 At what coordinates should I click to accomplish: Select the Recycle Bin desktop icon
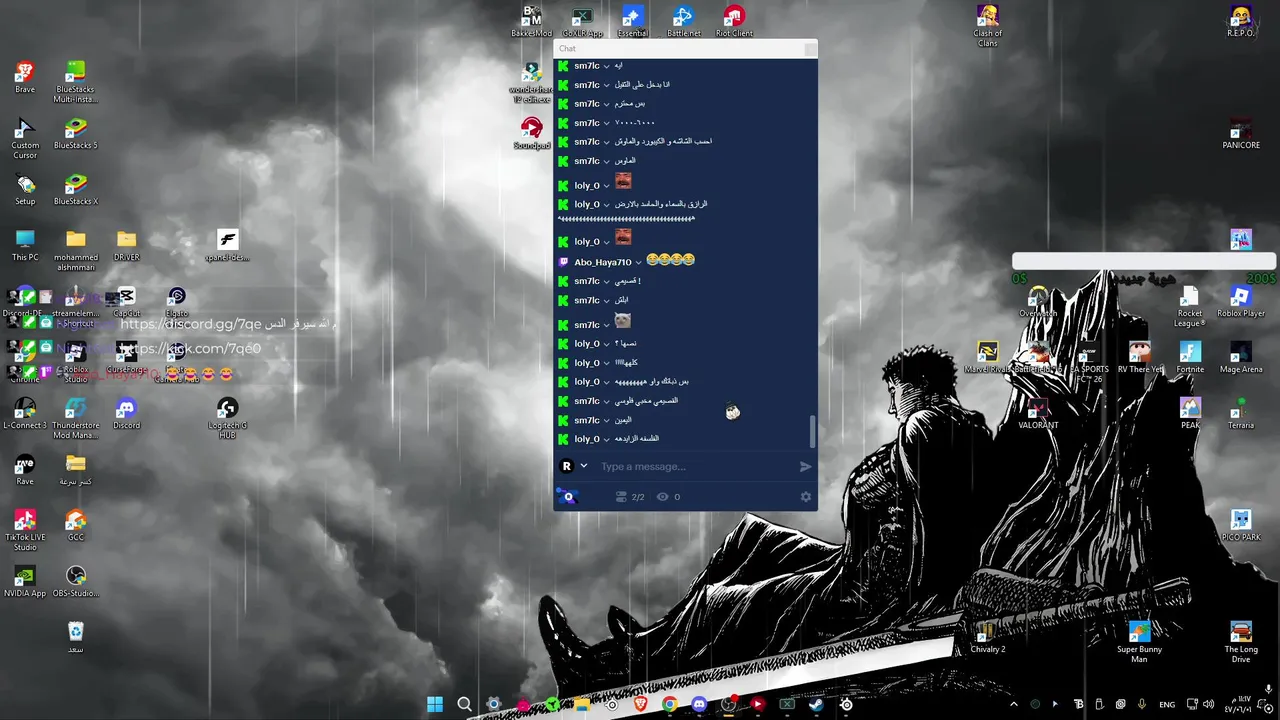(76, 637)
